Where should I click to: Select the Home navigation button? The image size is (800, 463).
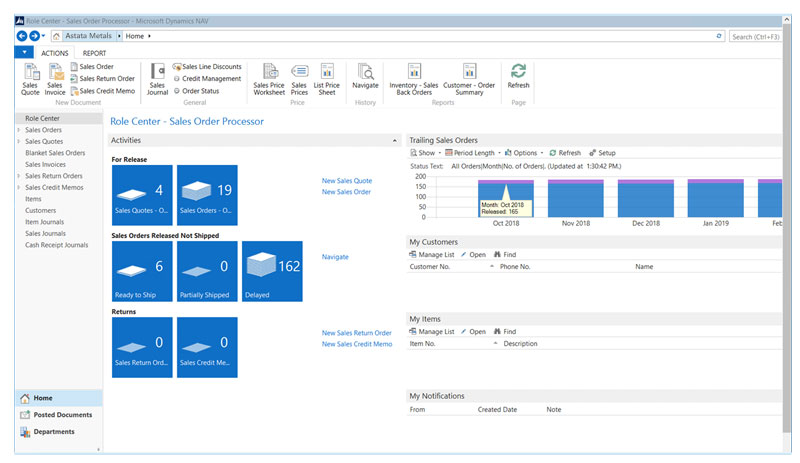point(59,398)
